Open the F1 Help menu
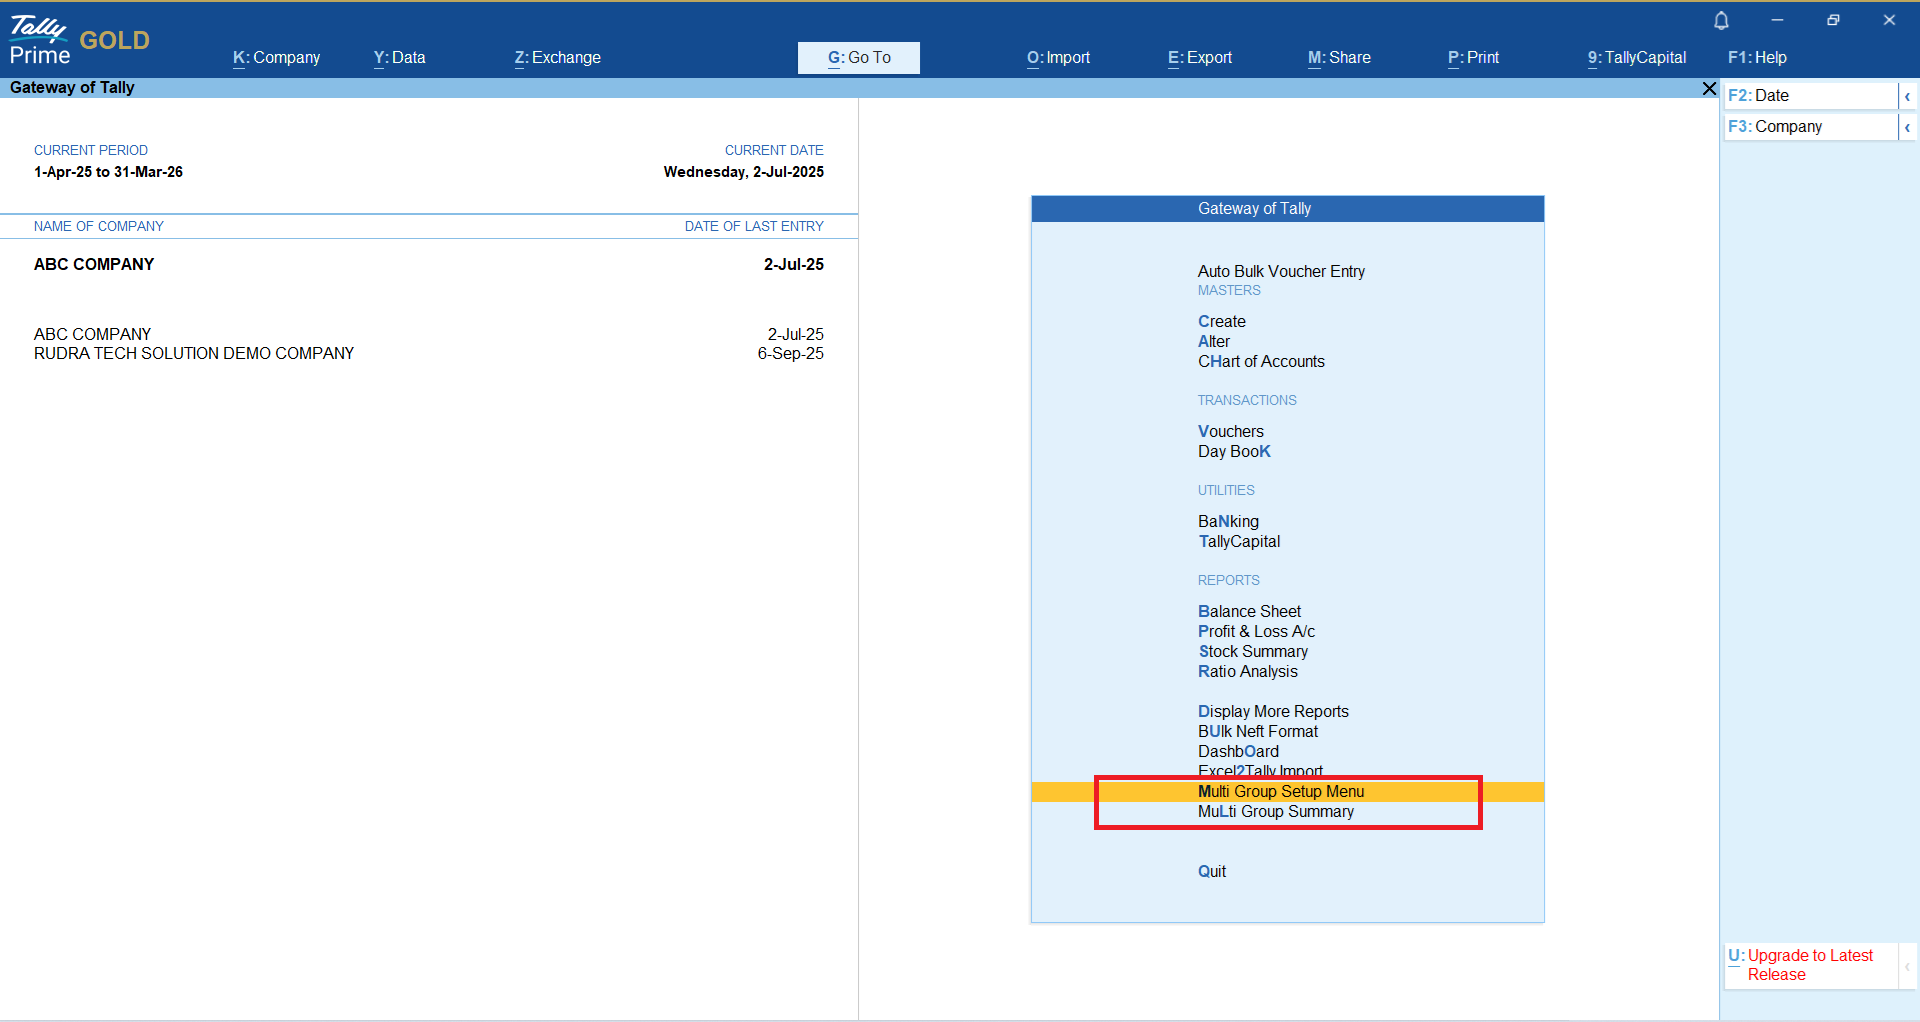The width and height of the screenshot is (1920, 1022). pyautogui.click(x=1756, y=58)
